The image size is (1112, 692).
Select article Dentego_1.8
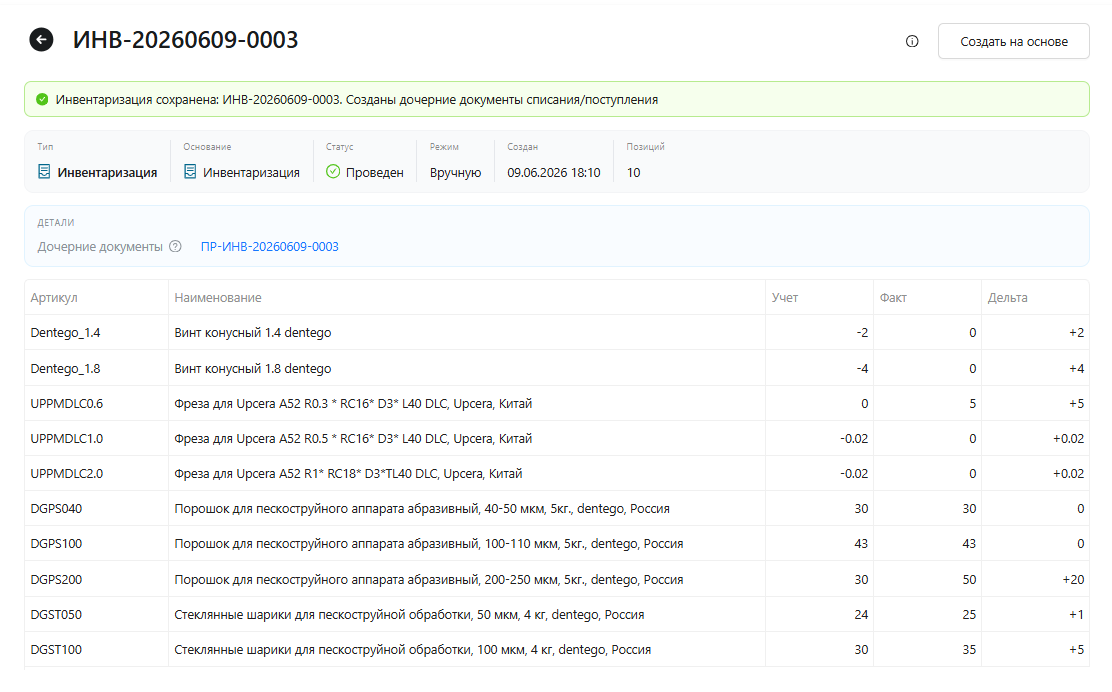(x=65, y=369)
